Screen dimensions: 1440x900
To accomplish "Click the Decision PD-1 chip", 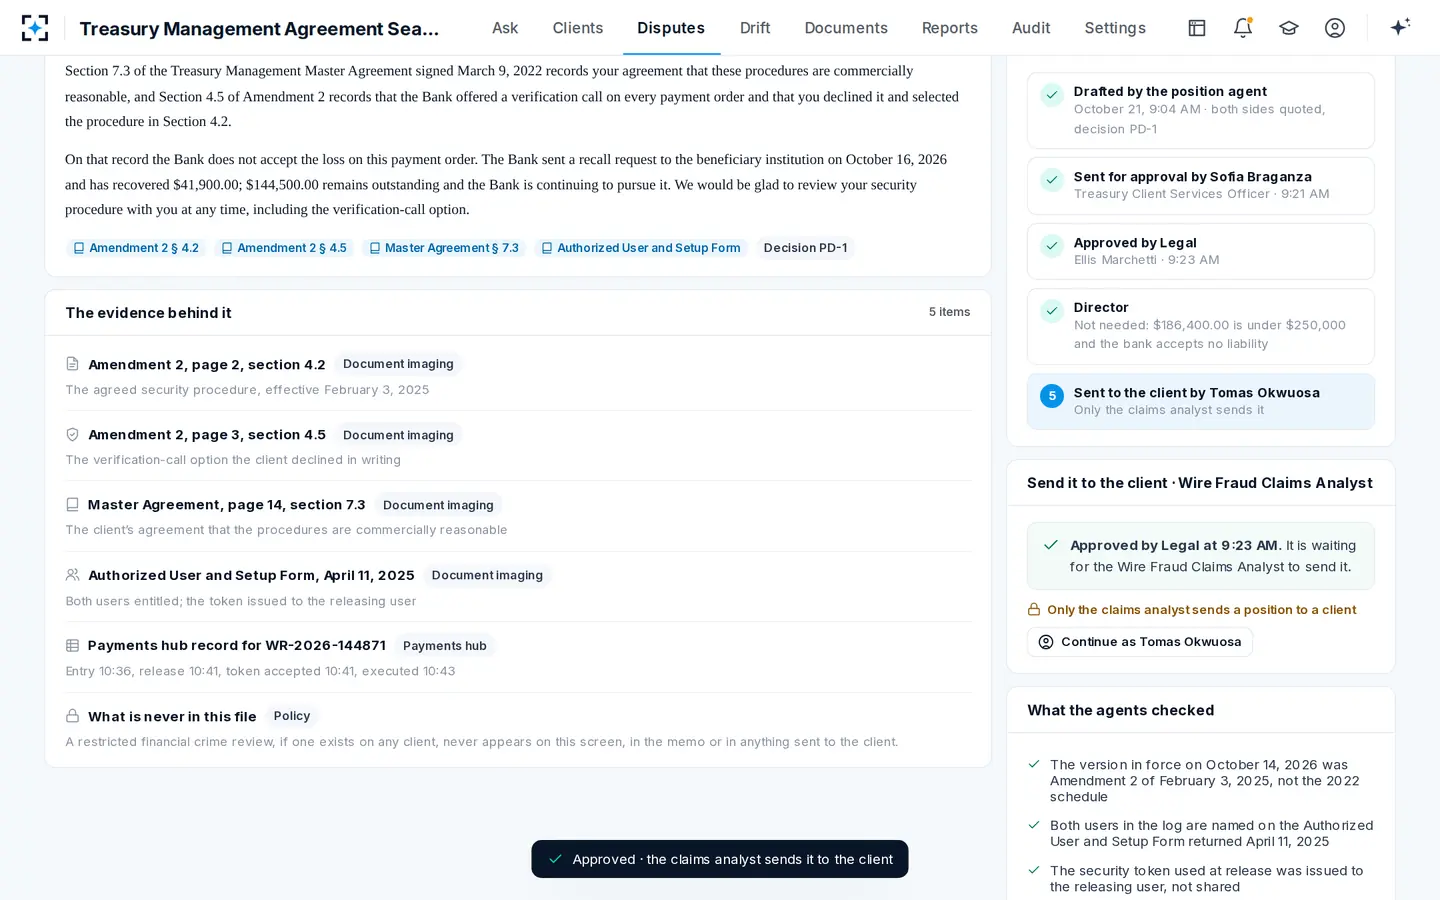I will 805,248.
